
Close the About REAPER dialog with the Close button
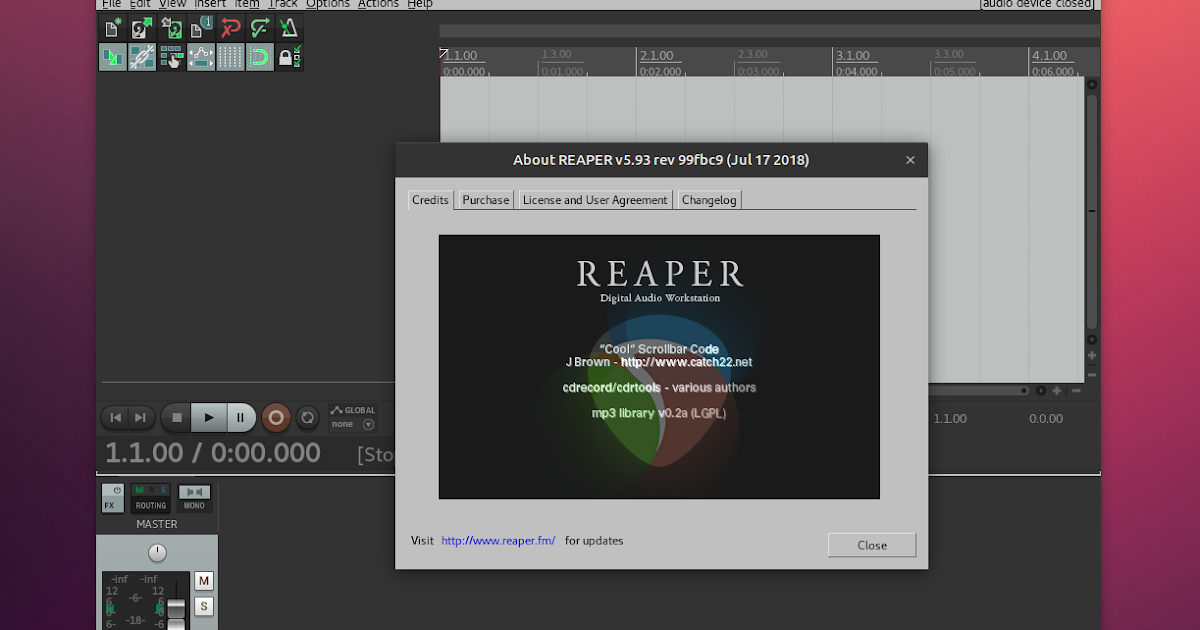pyautogui.click(x=871, y=545)
